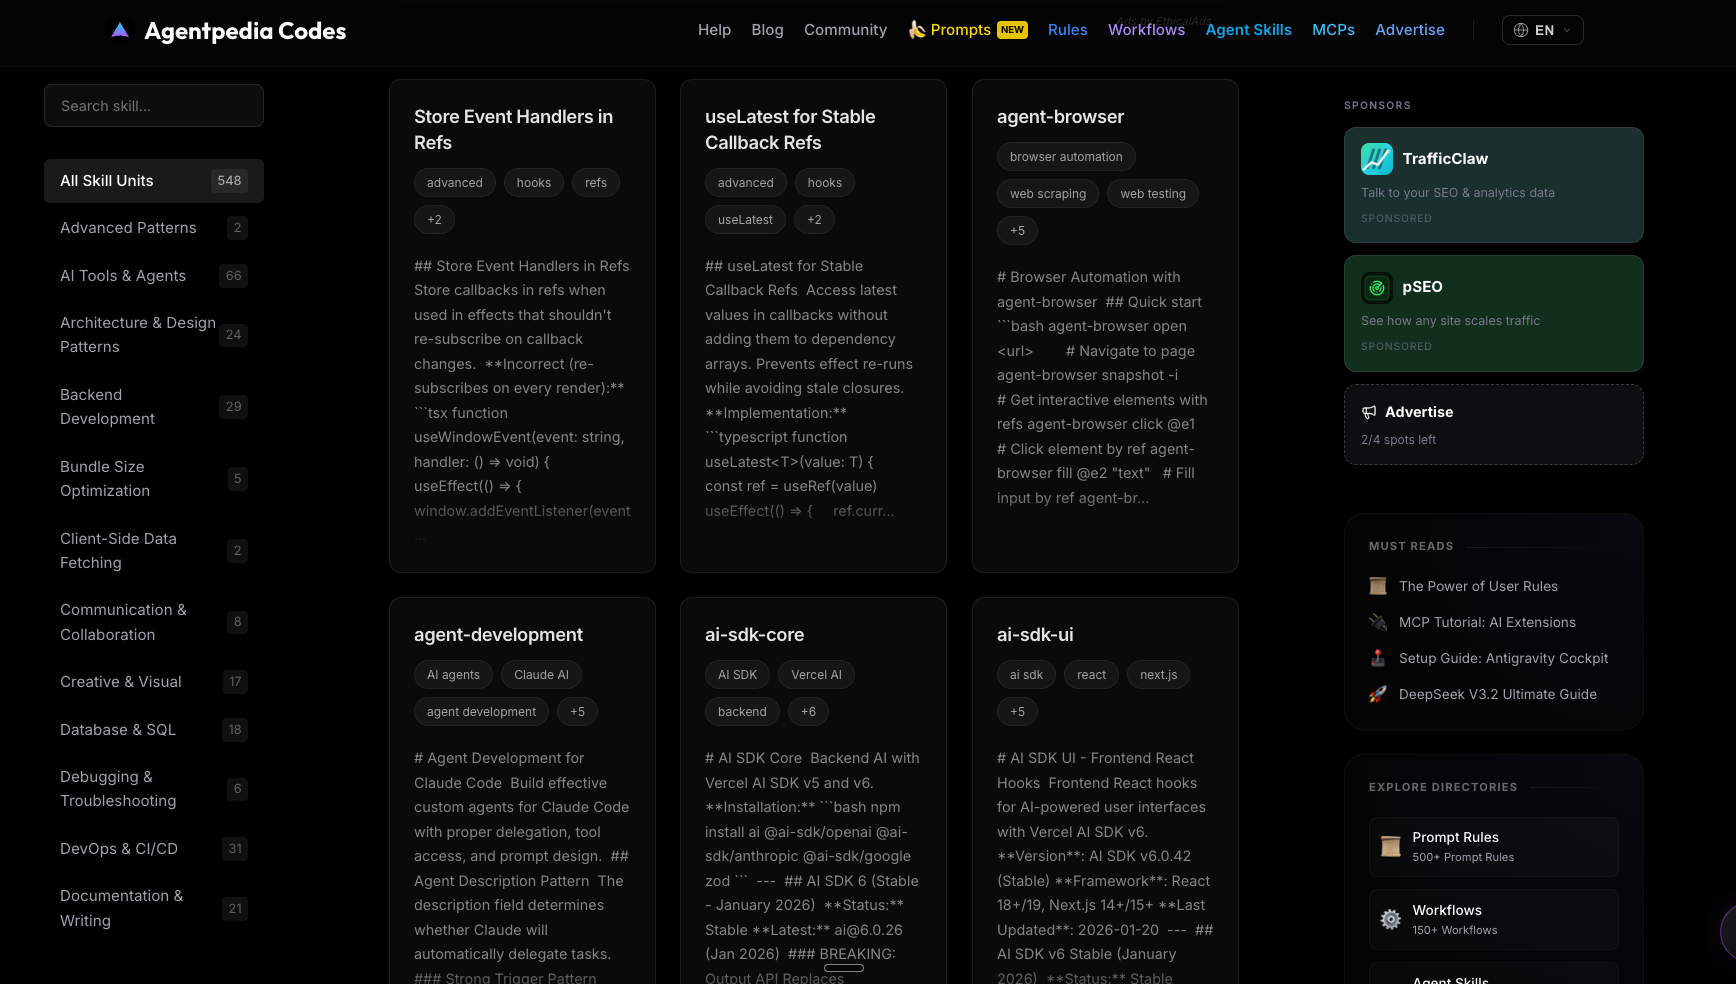Screen dimensions: 1736x984
Task: Filter by Client-Side Data Fetching
Action: [154, 551]
